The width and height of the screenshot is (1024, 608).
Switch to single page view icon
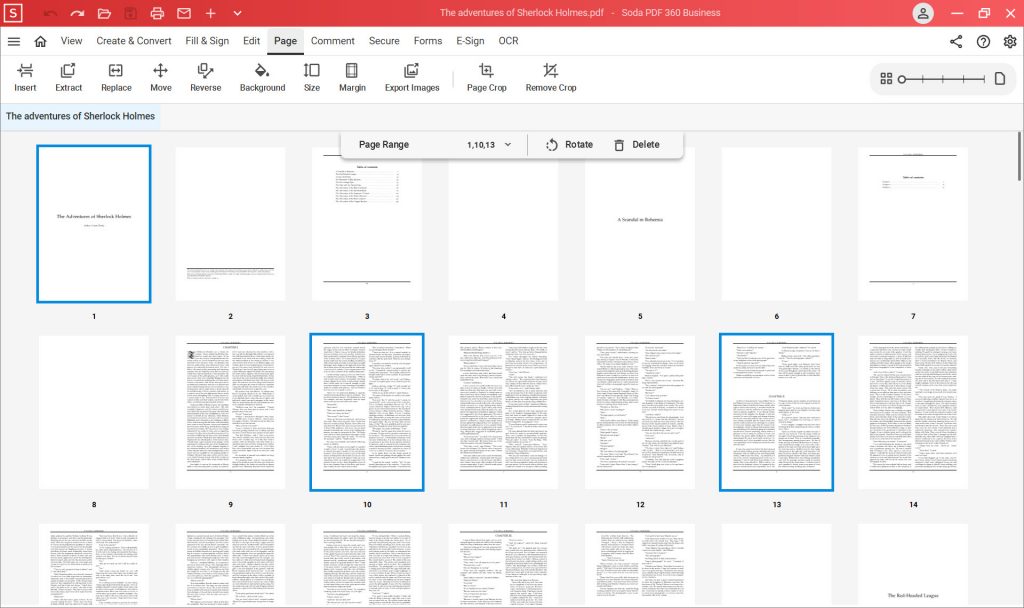coord(1000,79)
